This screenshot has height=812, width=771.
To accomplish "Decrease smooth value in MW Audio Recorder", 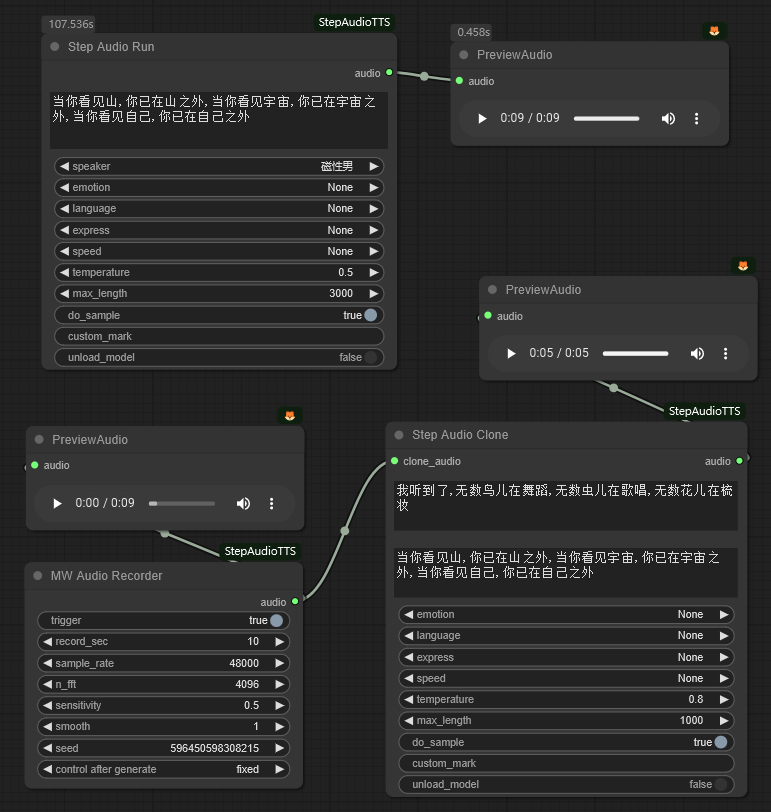I will coord(48,727).
